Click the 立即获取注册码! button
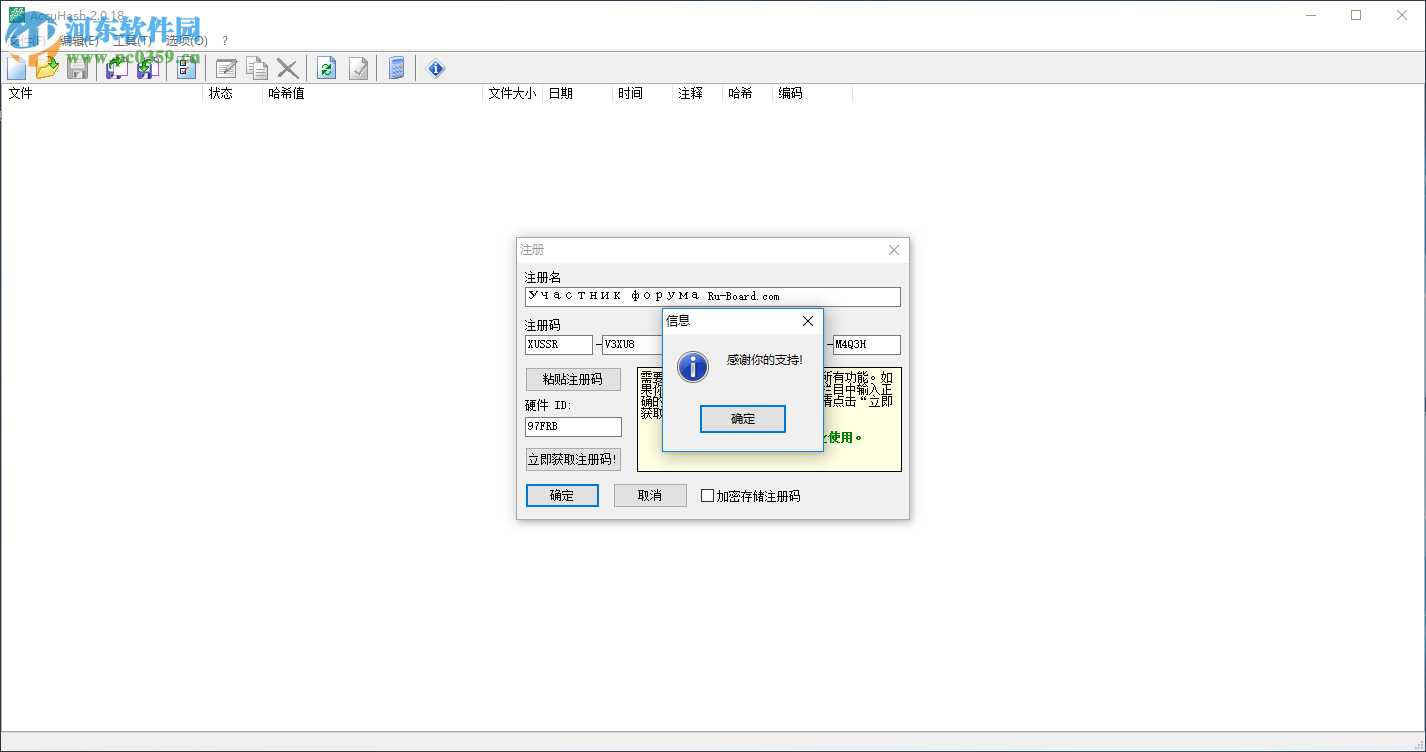This screenshot has height=752, width=1426. point(572,460)
